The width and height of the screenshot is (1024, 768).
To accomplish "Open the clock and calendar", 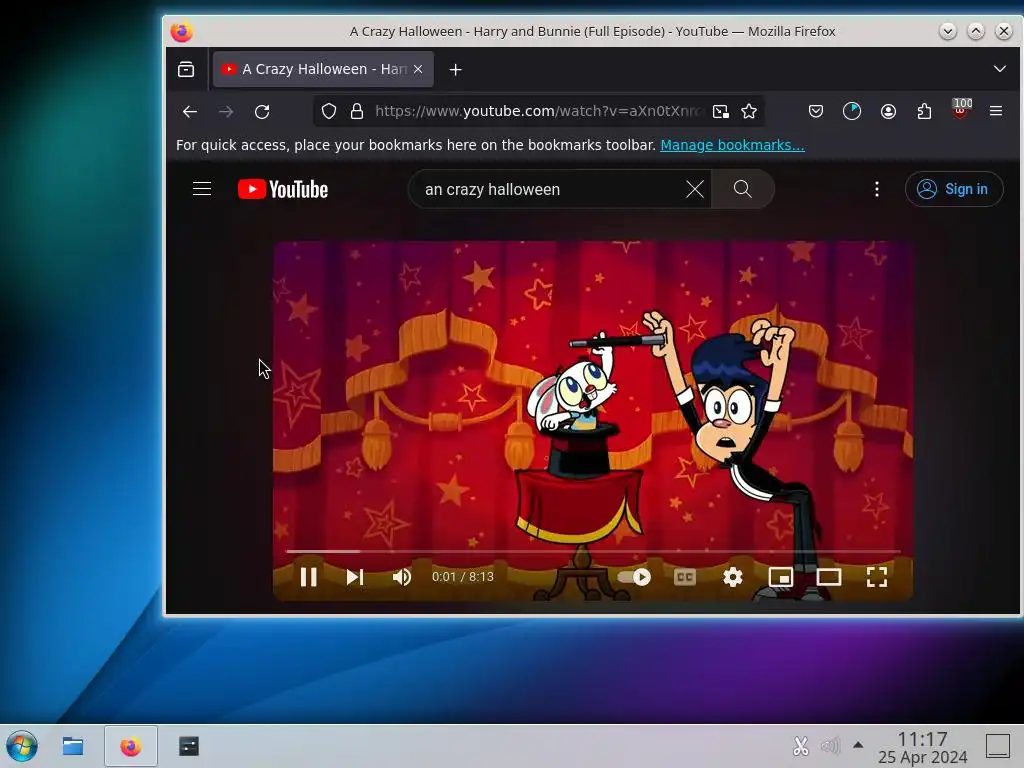I will click(922, 747).
